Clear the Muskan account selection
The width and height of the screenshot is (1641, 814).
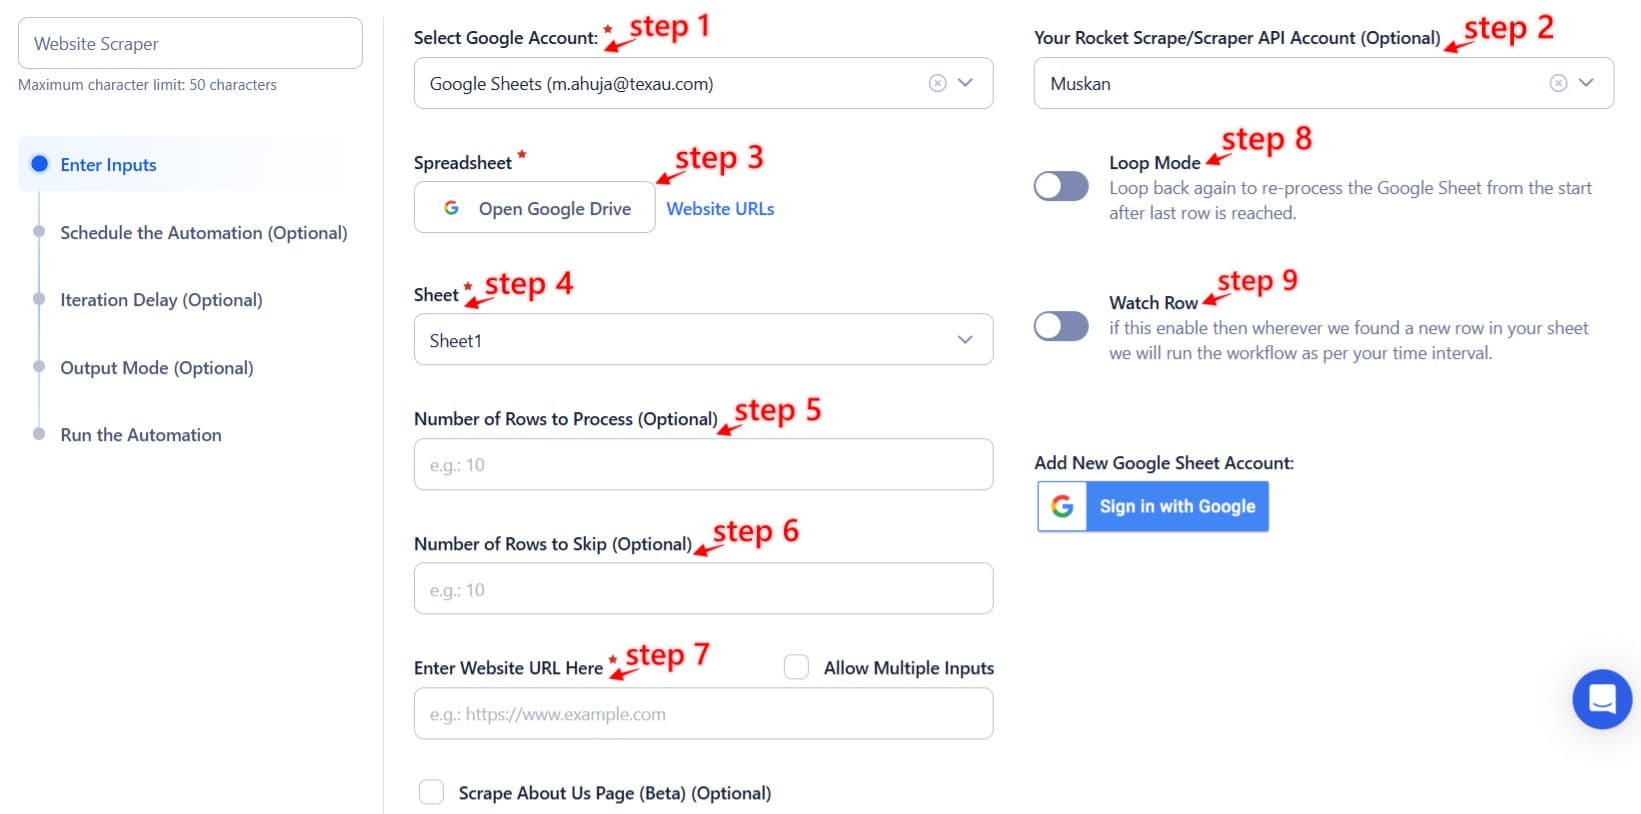1556,83
